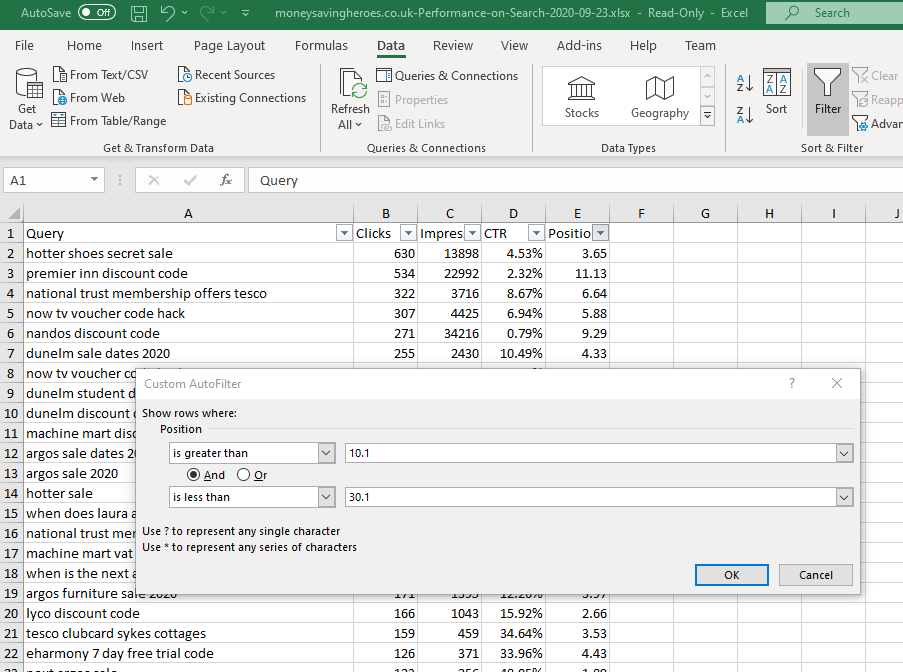Open the View tab
The width and height of the screenshot is (903, 672).
[x=514, y=45]
